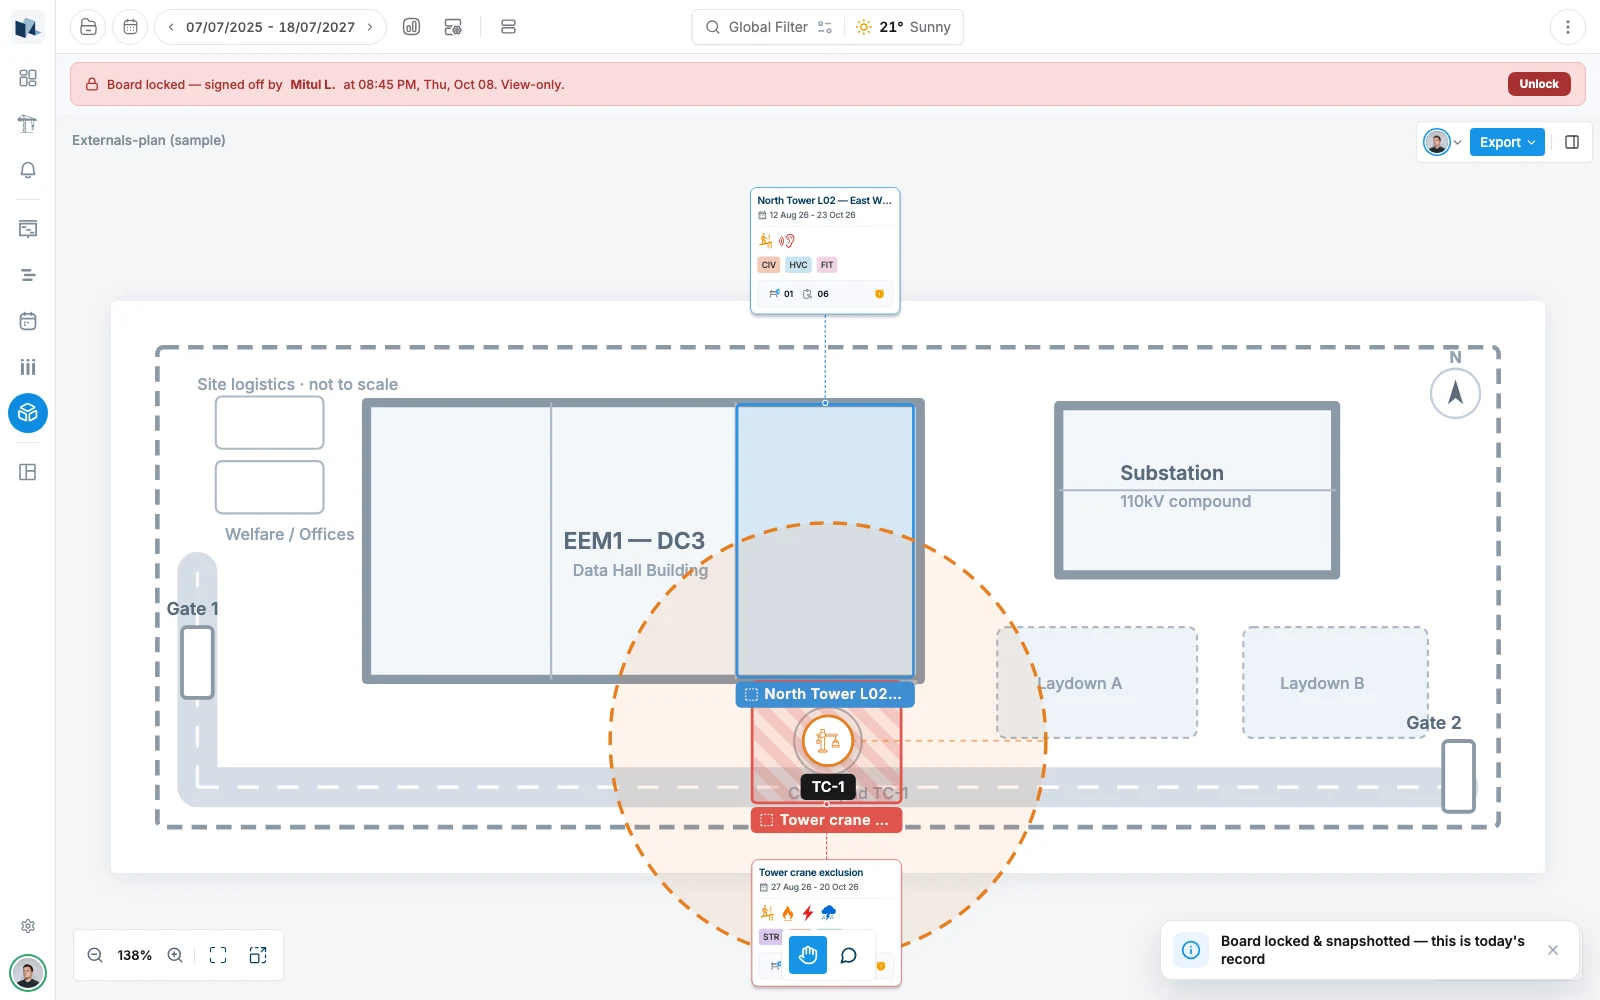The image size is (1600, 1000).
Task: Open the crane icon in the sidebar
Action: 28,124
